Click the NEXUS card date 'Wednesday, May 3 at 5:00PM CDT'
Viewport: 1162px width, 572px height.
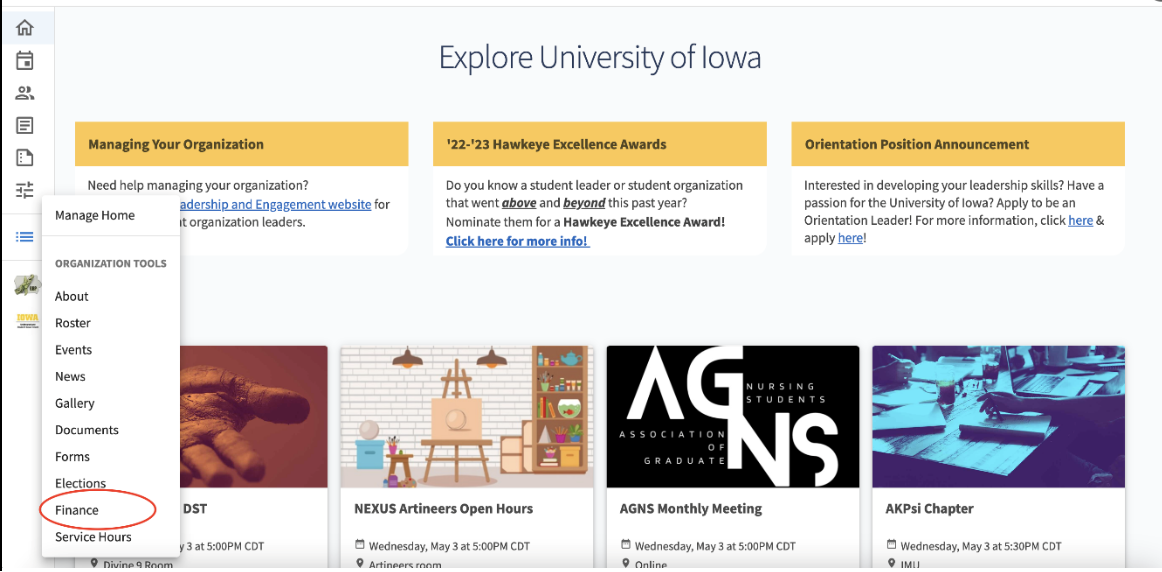pos(449,547)
